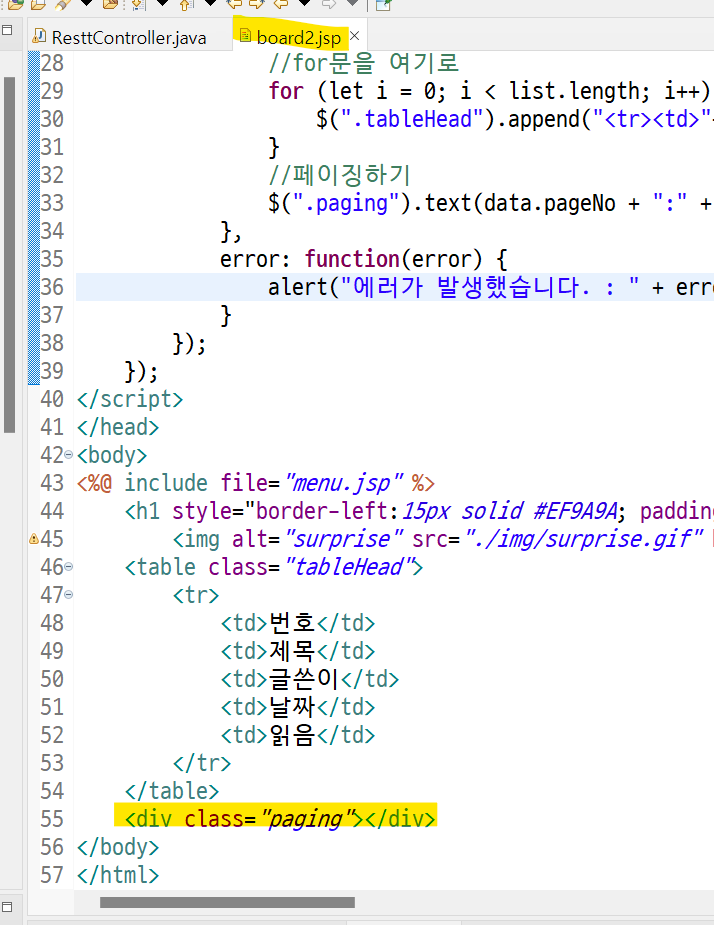Click the closing </table> tag

coord(172,791)
